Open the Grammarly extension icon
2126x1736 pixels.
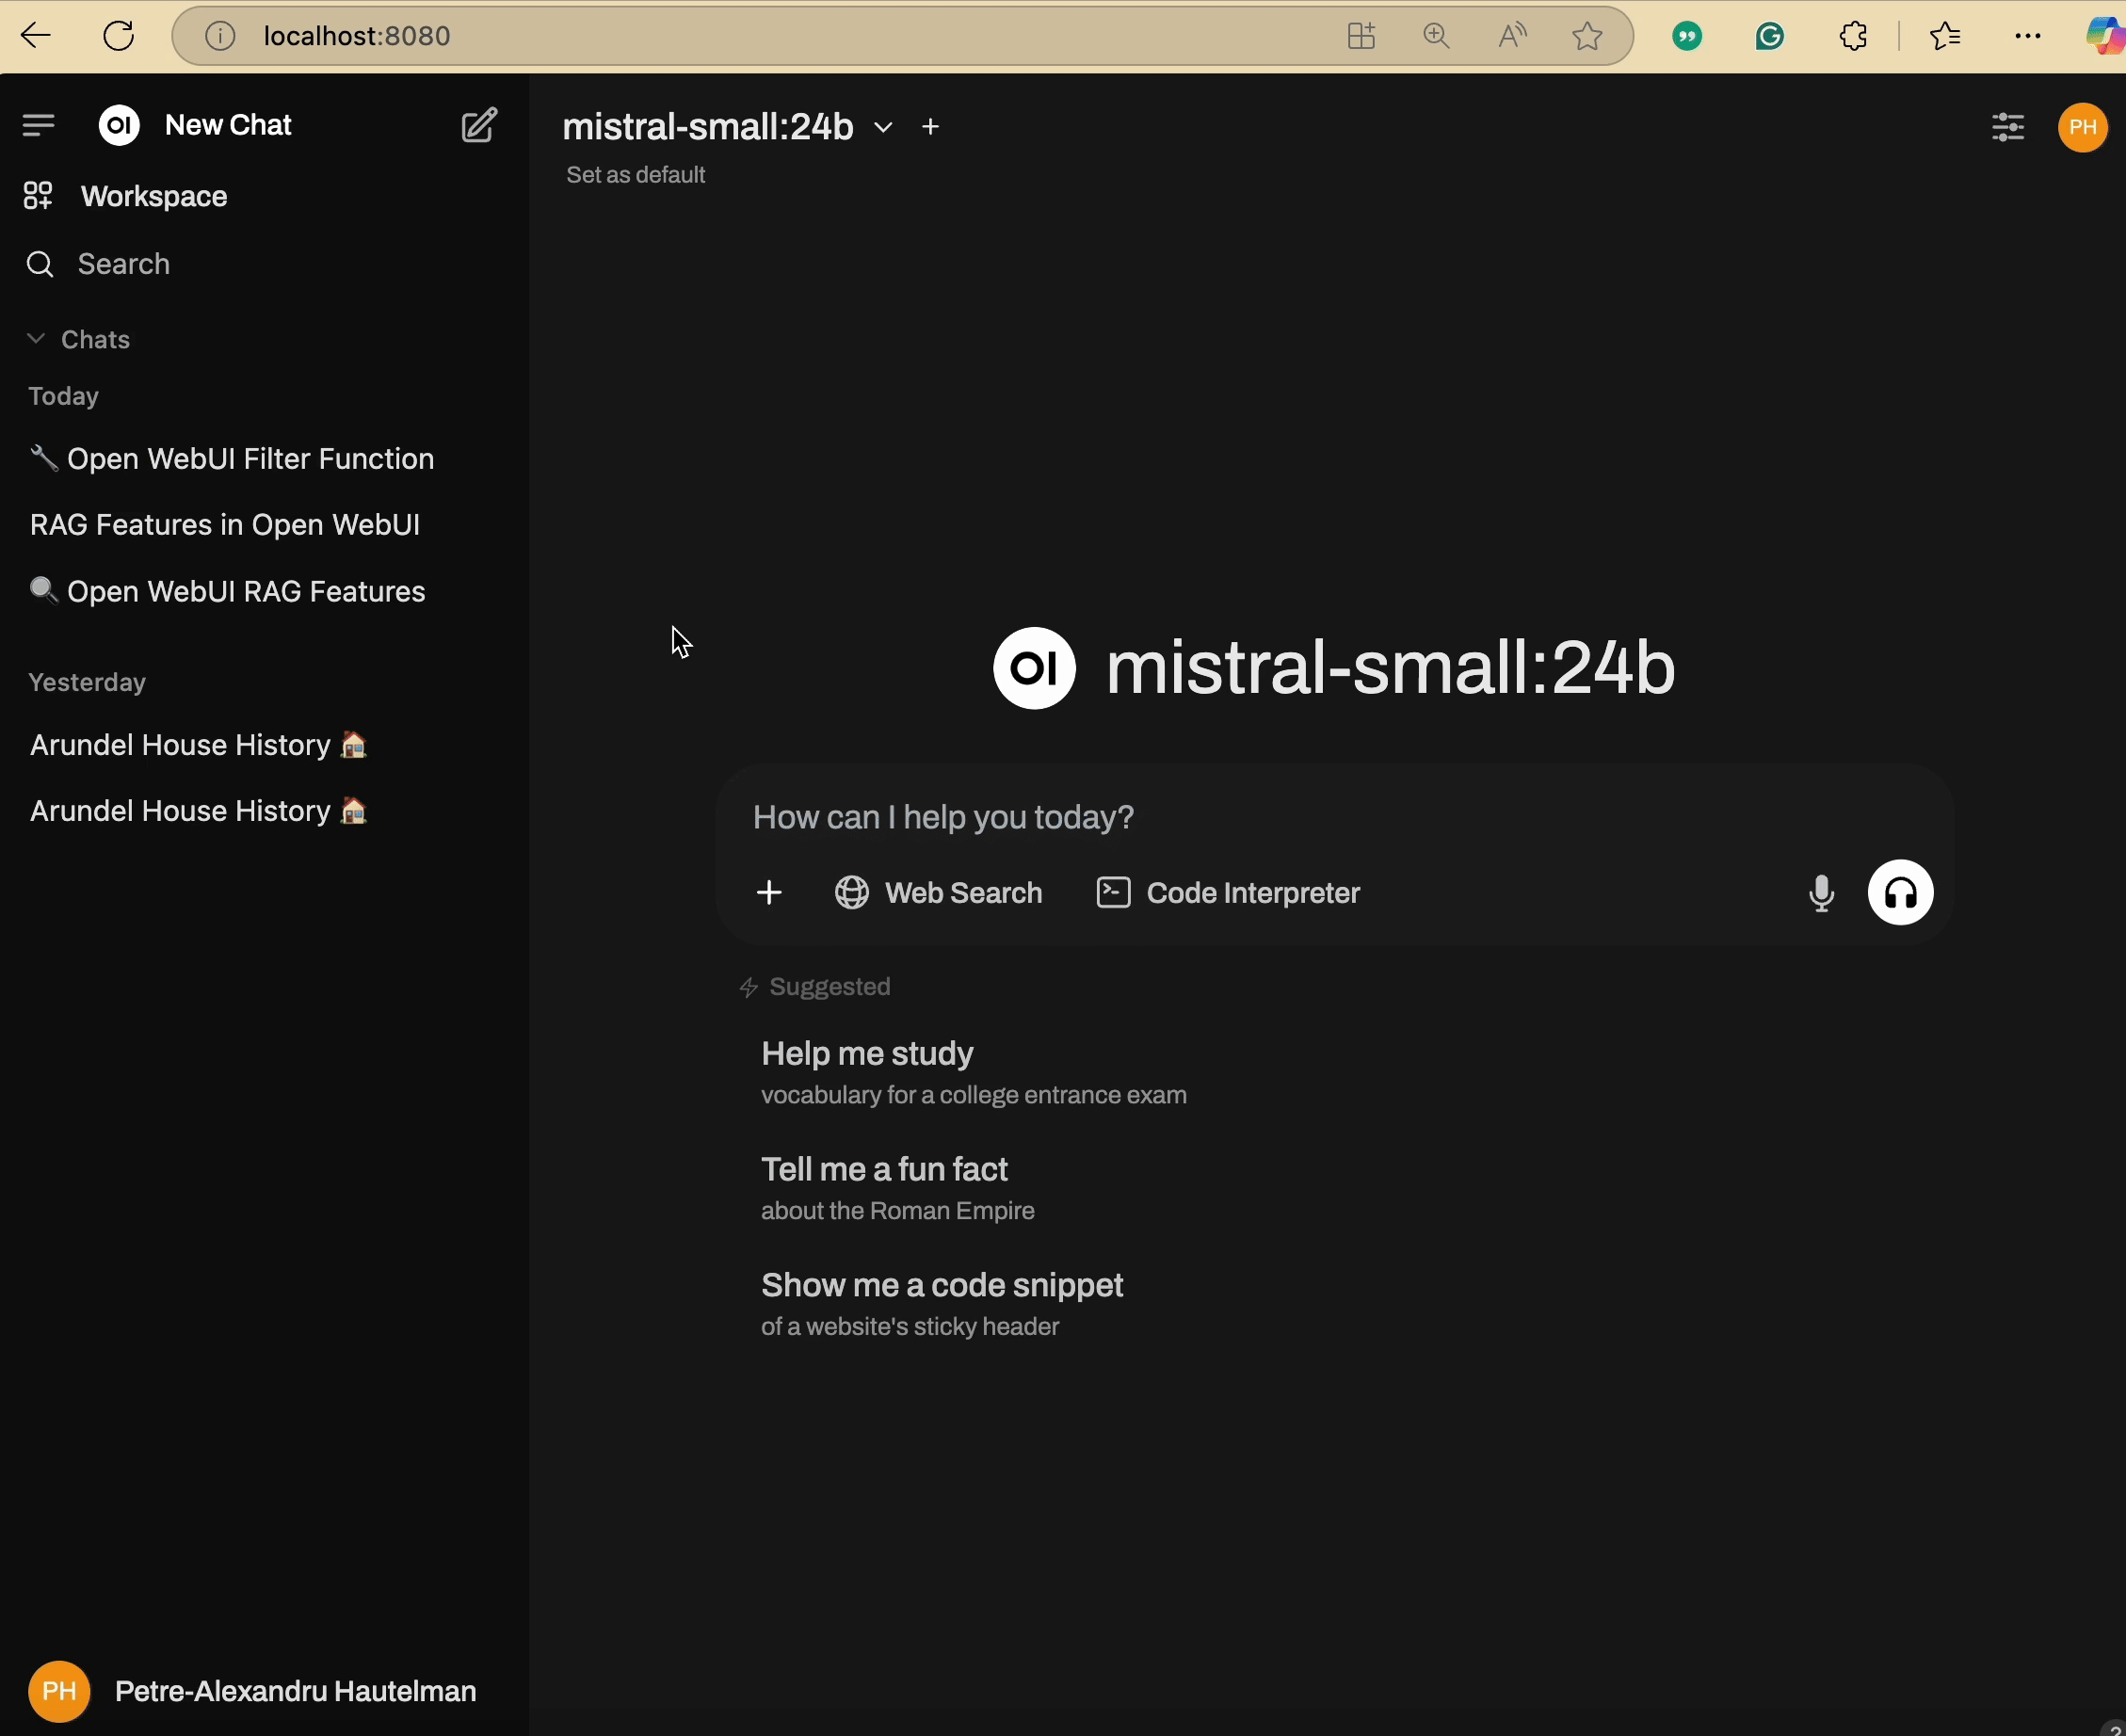(x=1770, y=36)
